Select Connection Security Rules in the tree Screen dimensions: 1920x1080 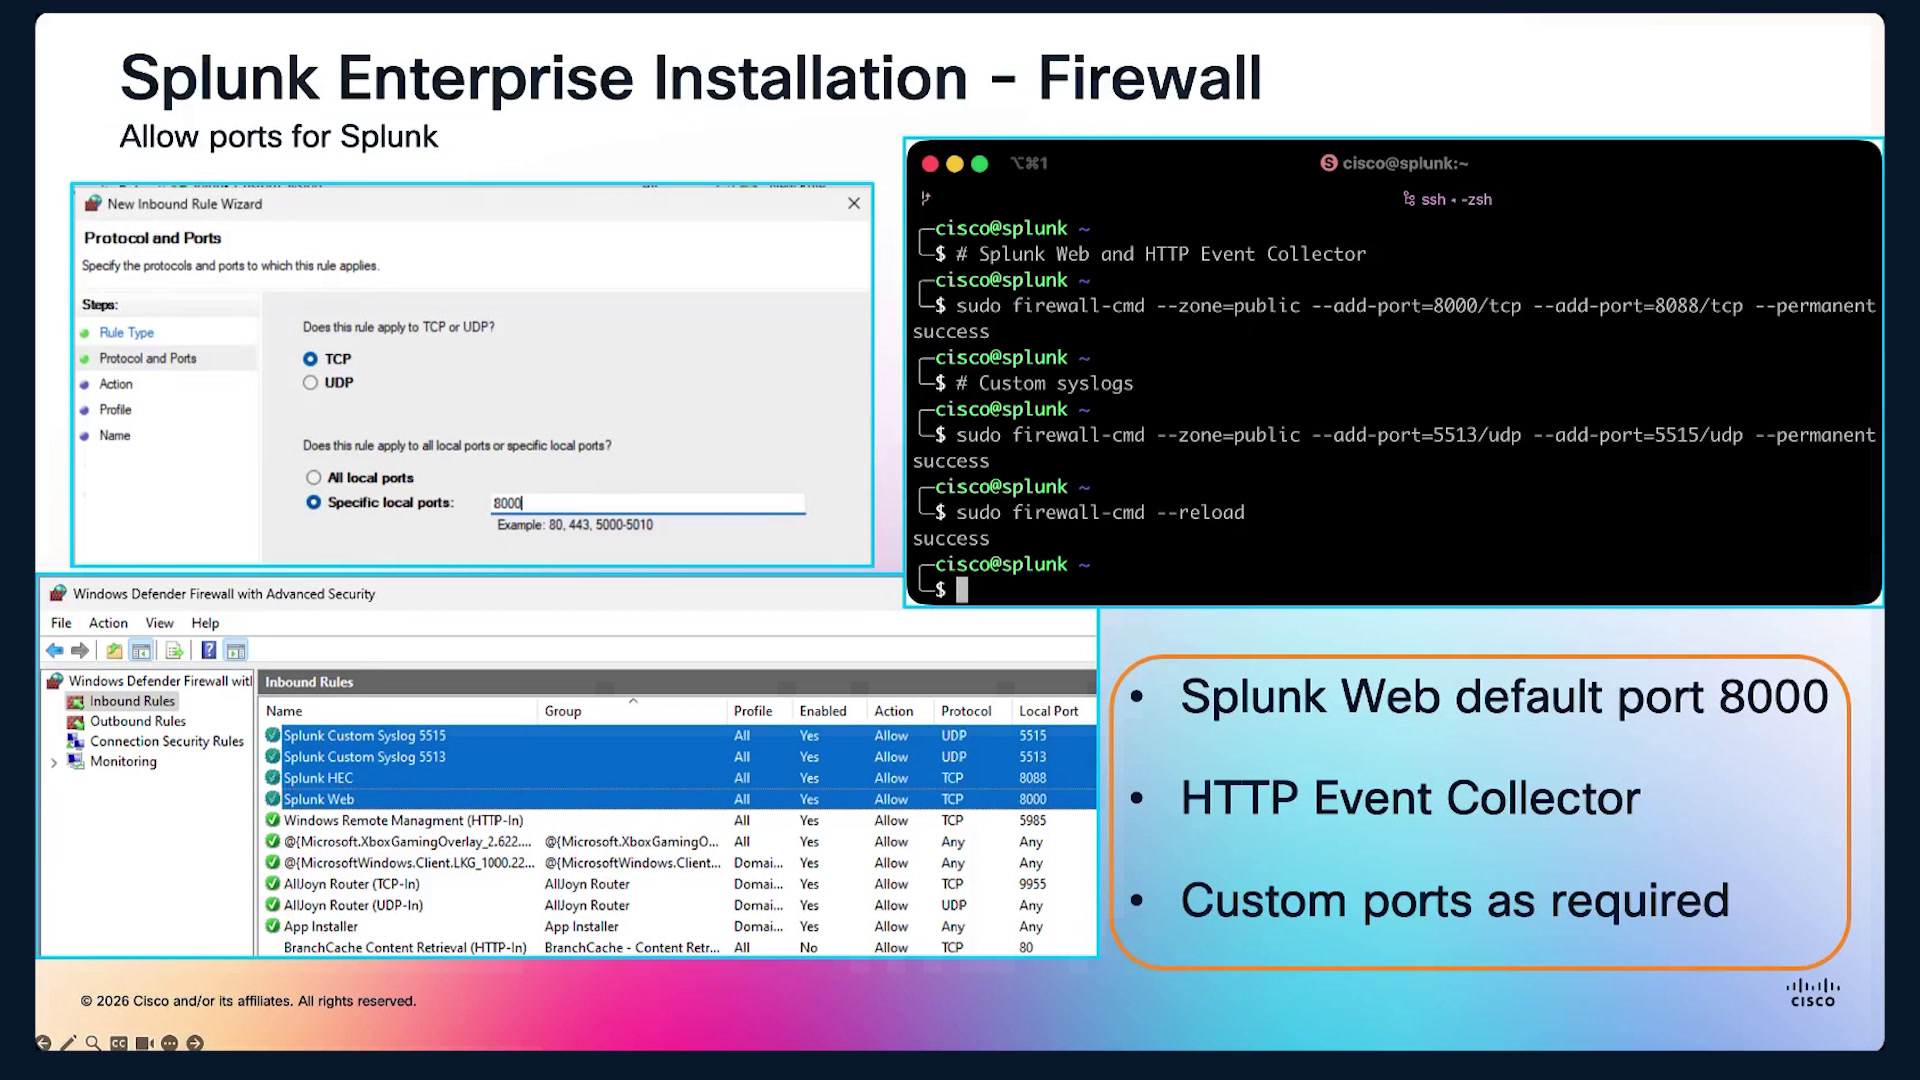(x=167, y=741)
